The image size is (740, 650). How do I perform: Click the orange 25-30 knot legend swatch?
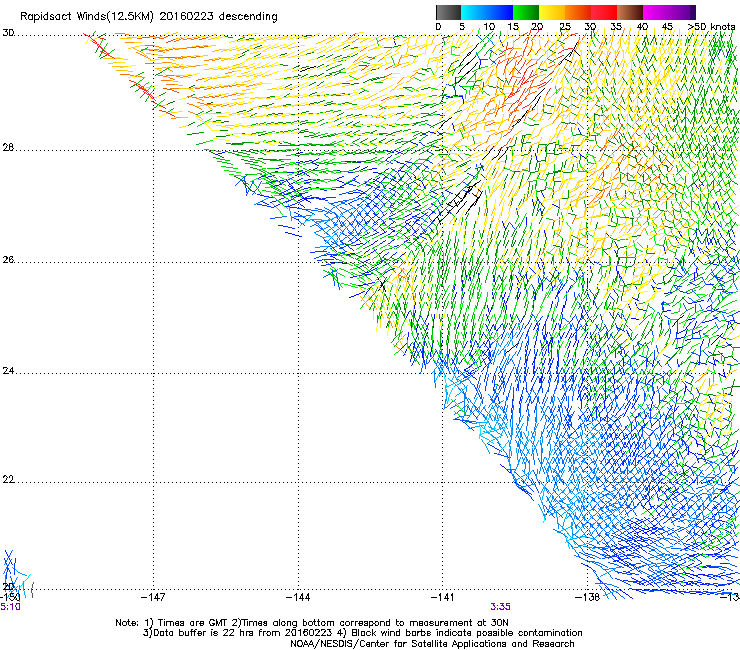[578, 12]
